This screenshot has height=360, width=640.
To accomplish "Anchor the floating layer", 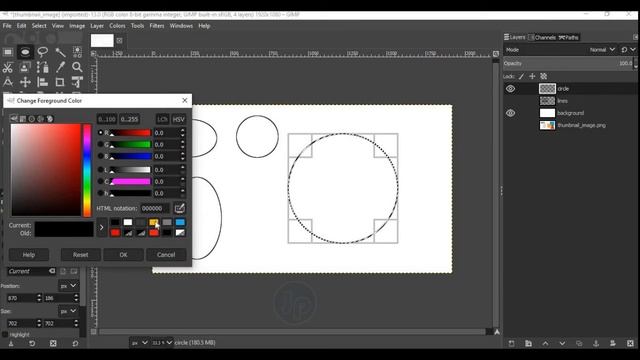I will pyautogui.click(x=596, y=343).
